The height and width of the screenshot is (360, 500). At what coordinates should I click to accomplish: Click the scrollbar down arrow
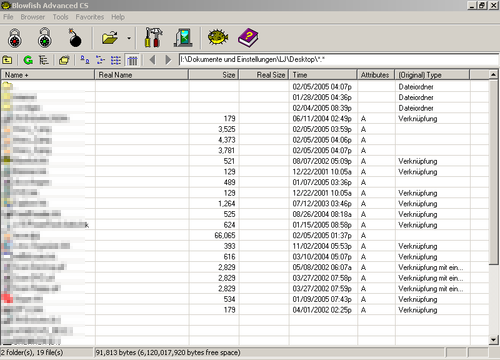click(x=494, y=340)
